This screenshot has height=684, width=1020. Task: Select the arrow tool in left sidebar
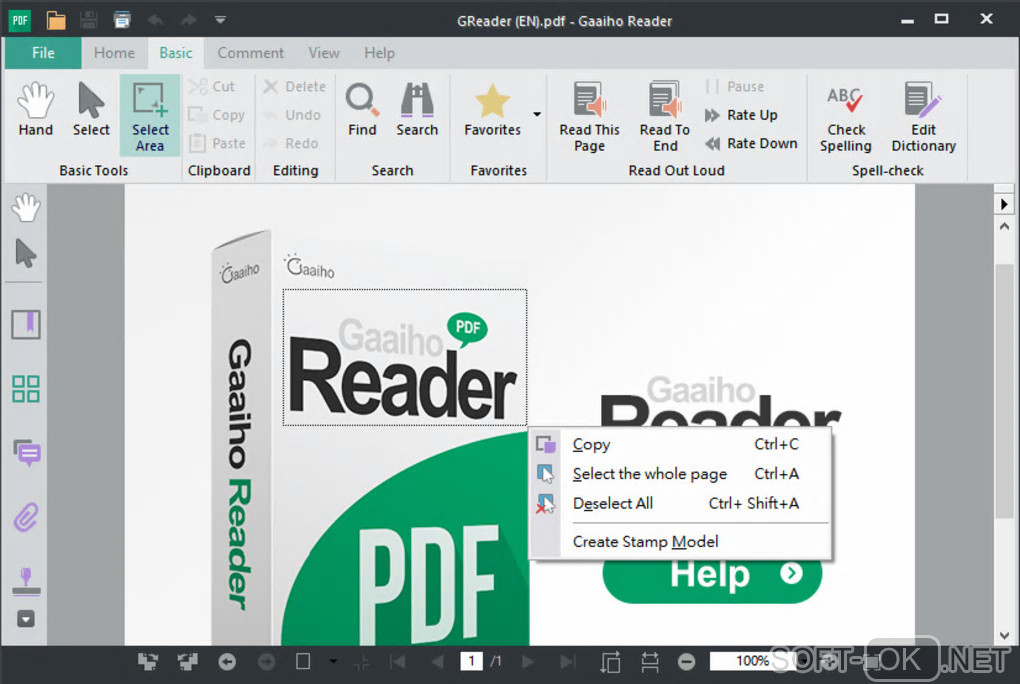(x=26, y=253)
